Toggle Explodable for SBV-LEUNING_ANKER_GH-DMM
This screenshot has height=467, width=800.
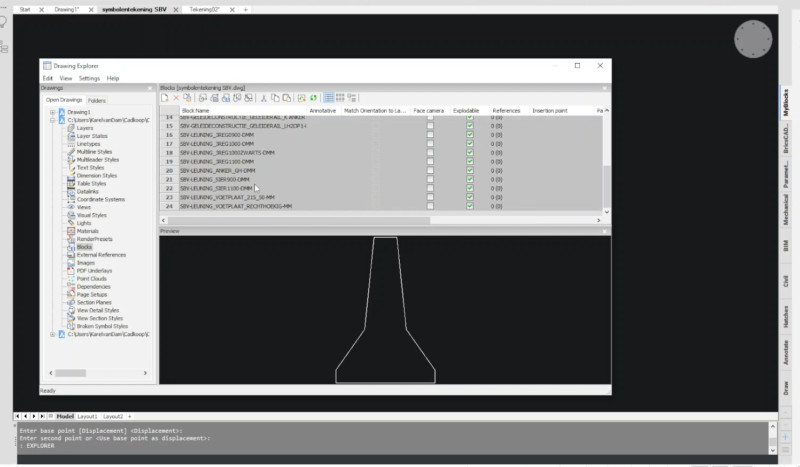pyautogui.click(x=470, y=171)
